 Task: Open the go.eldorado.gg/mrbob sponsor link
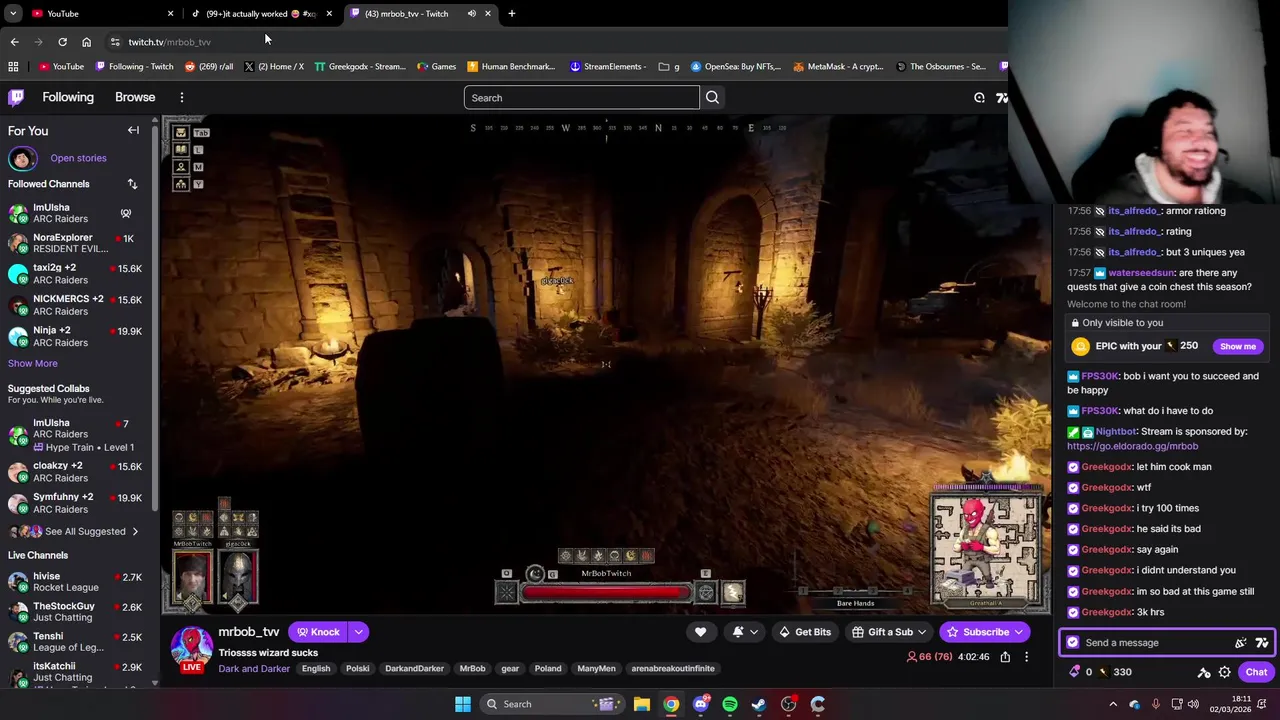pos(1132,446)
